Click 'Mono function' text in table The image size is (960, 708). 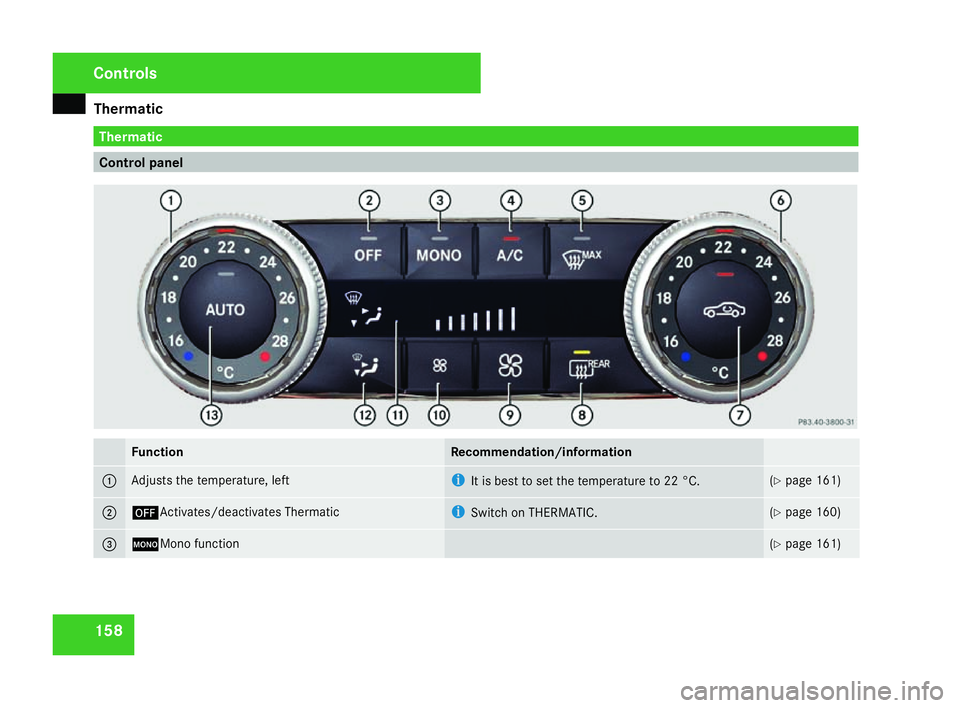coord(200,544)
